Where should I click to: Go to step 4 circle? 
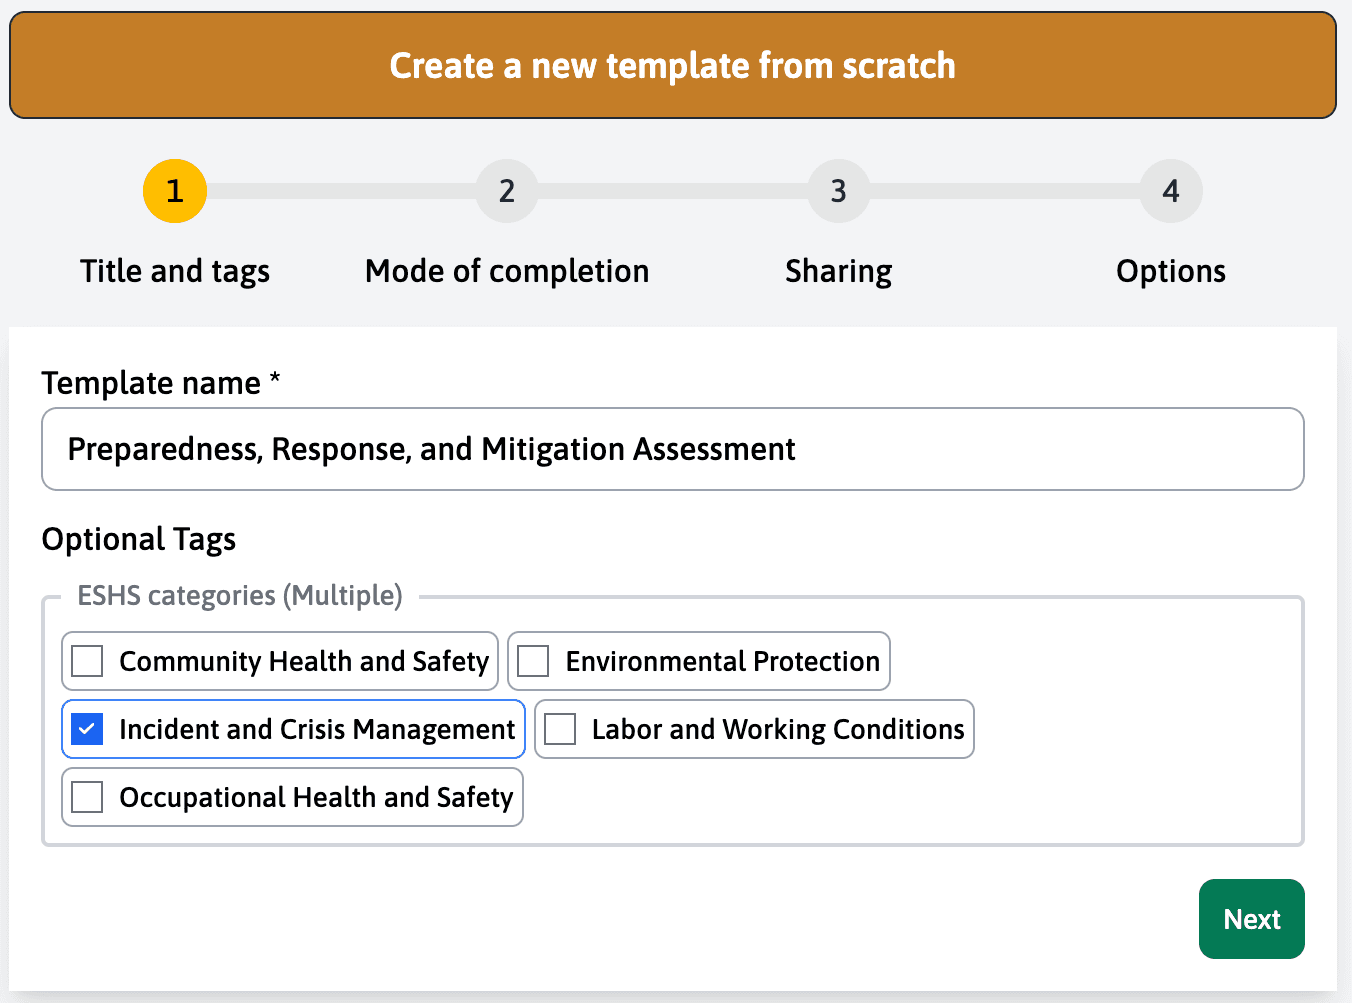coord(1170,191)
